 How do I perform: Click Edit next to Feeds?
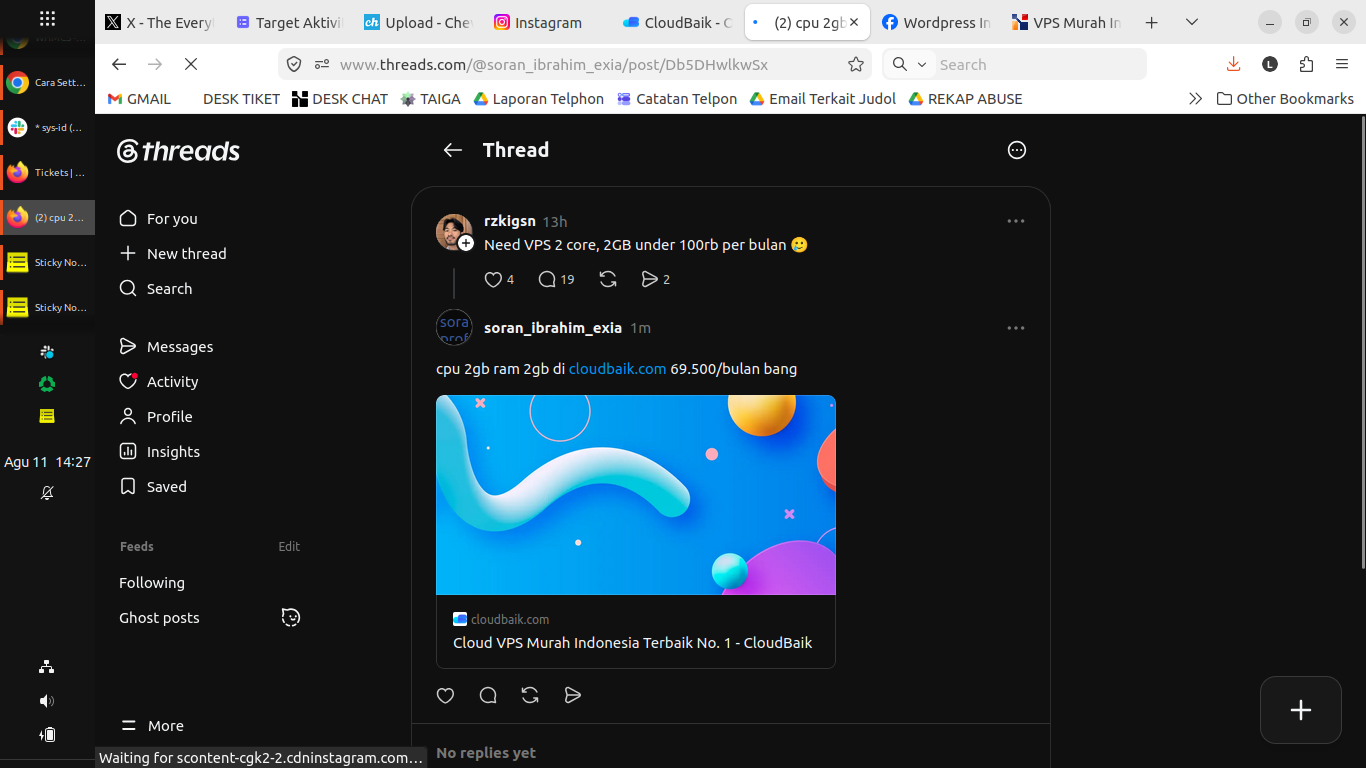click(289, 546)
